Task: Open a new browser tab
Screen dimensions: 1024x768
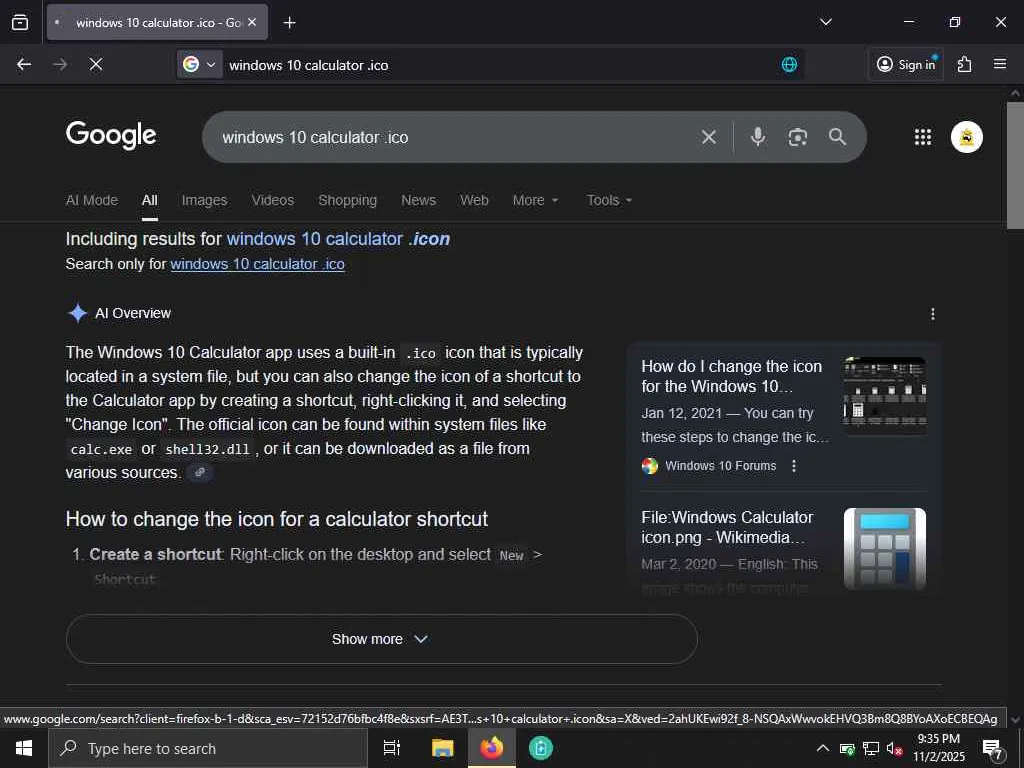Action: 289,23
